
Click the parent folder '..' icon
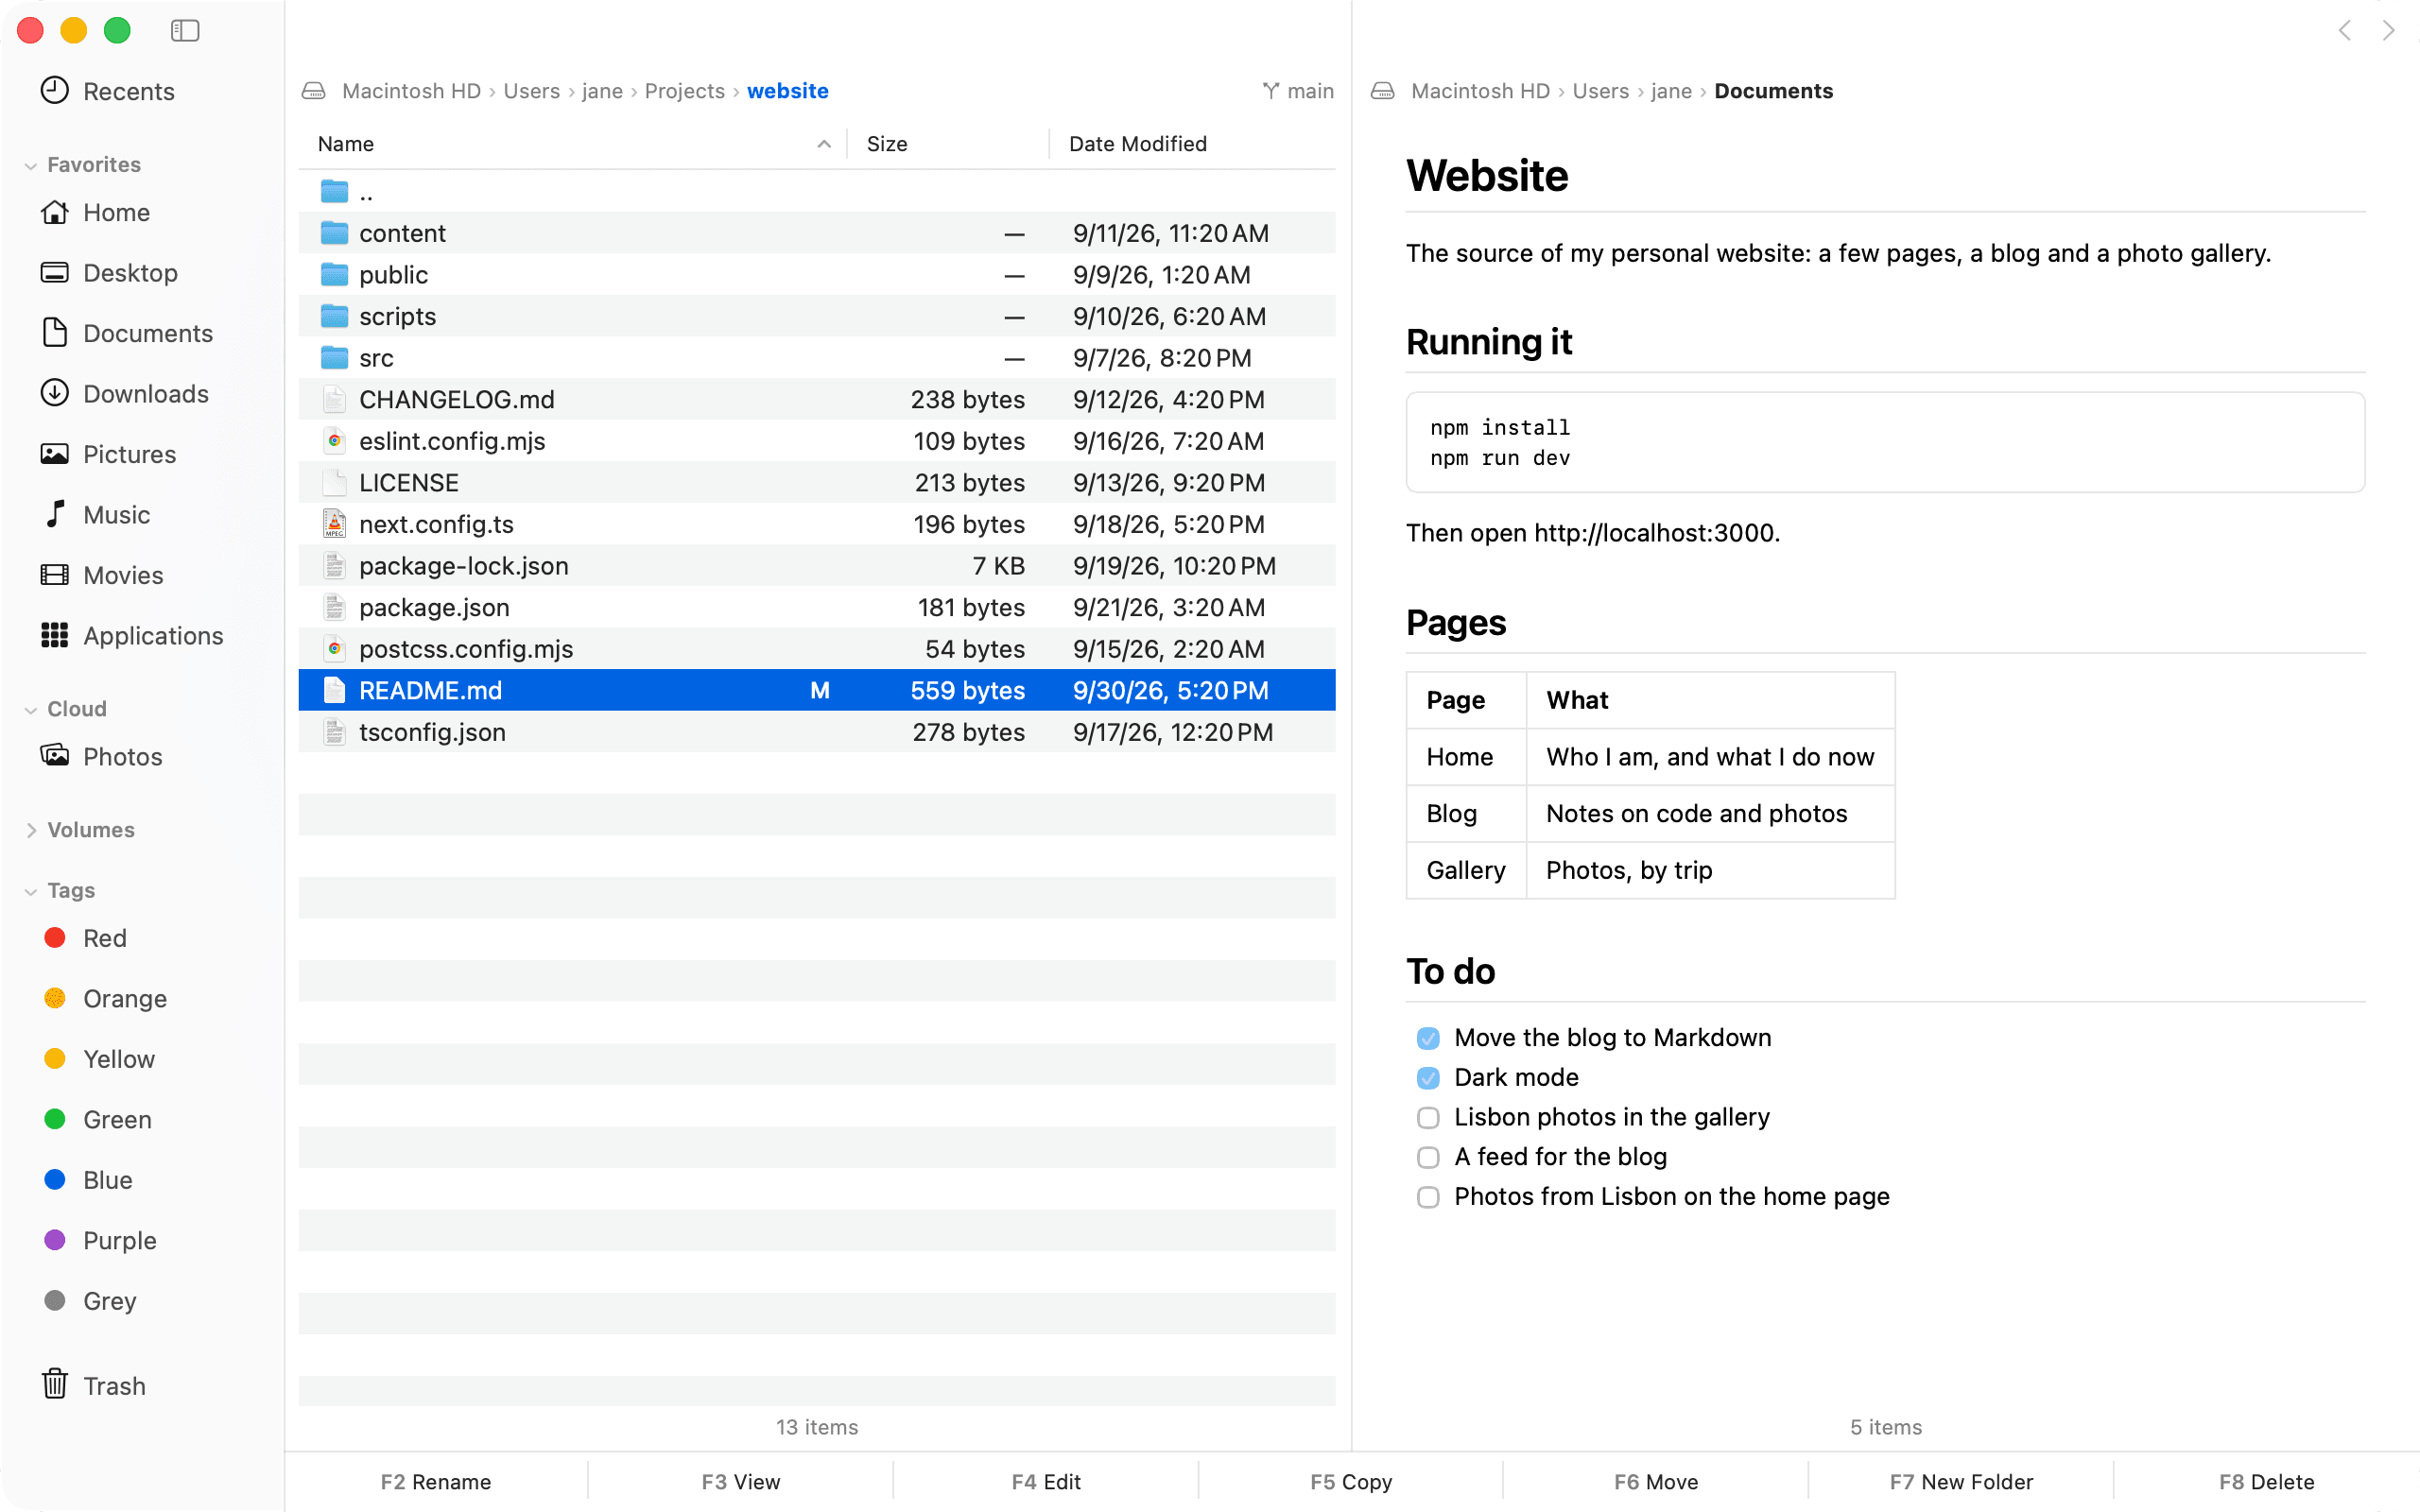tap(334, 191)
